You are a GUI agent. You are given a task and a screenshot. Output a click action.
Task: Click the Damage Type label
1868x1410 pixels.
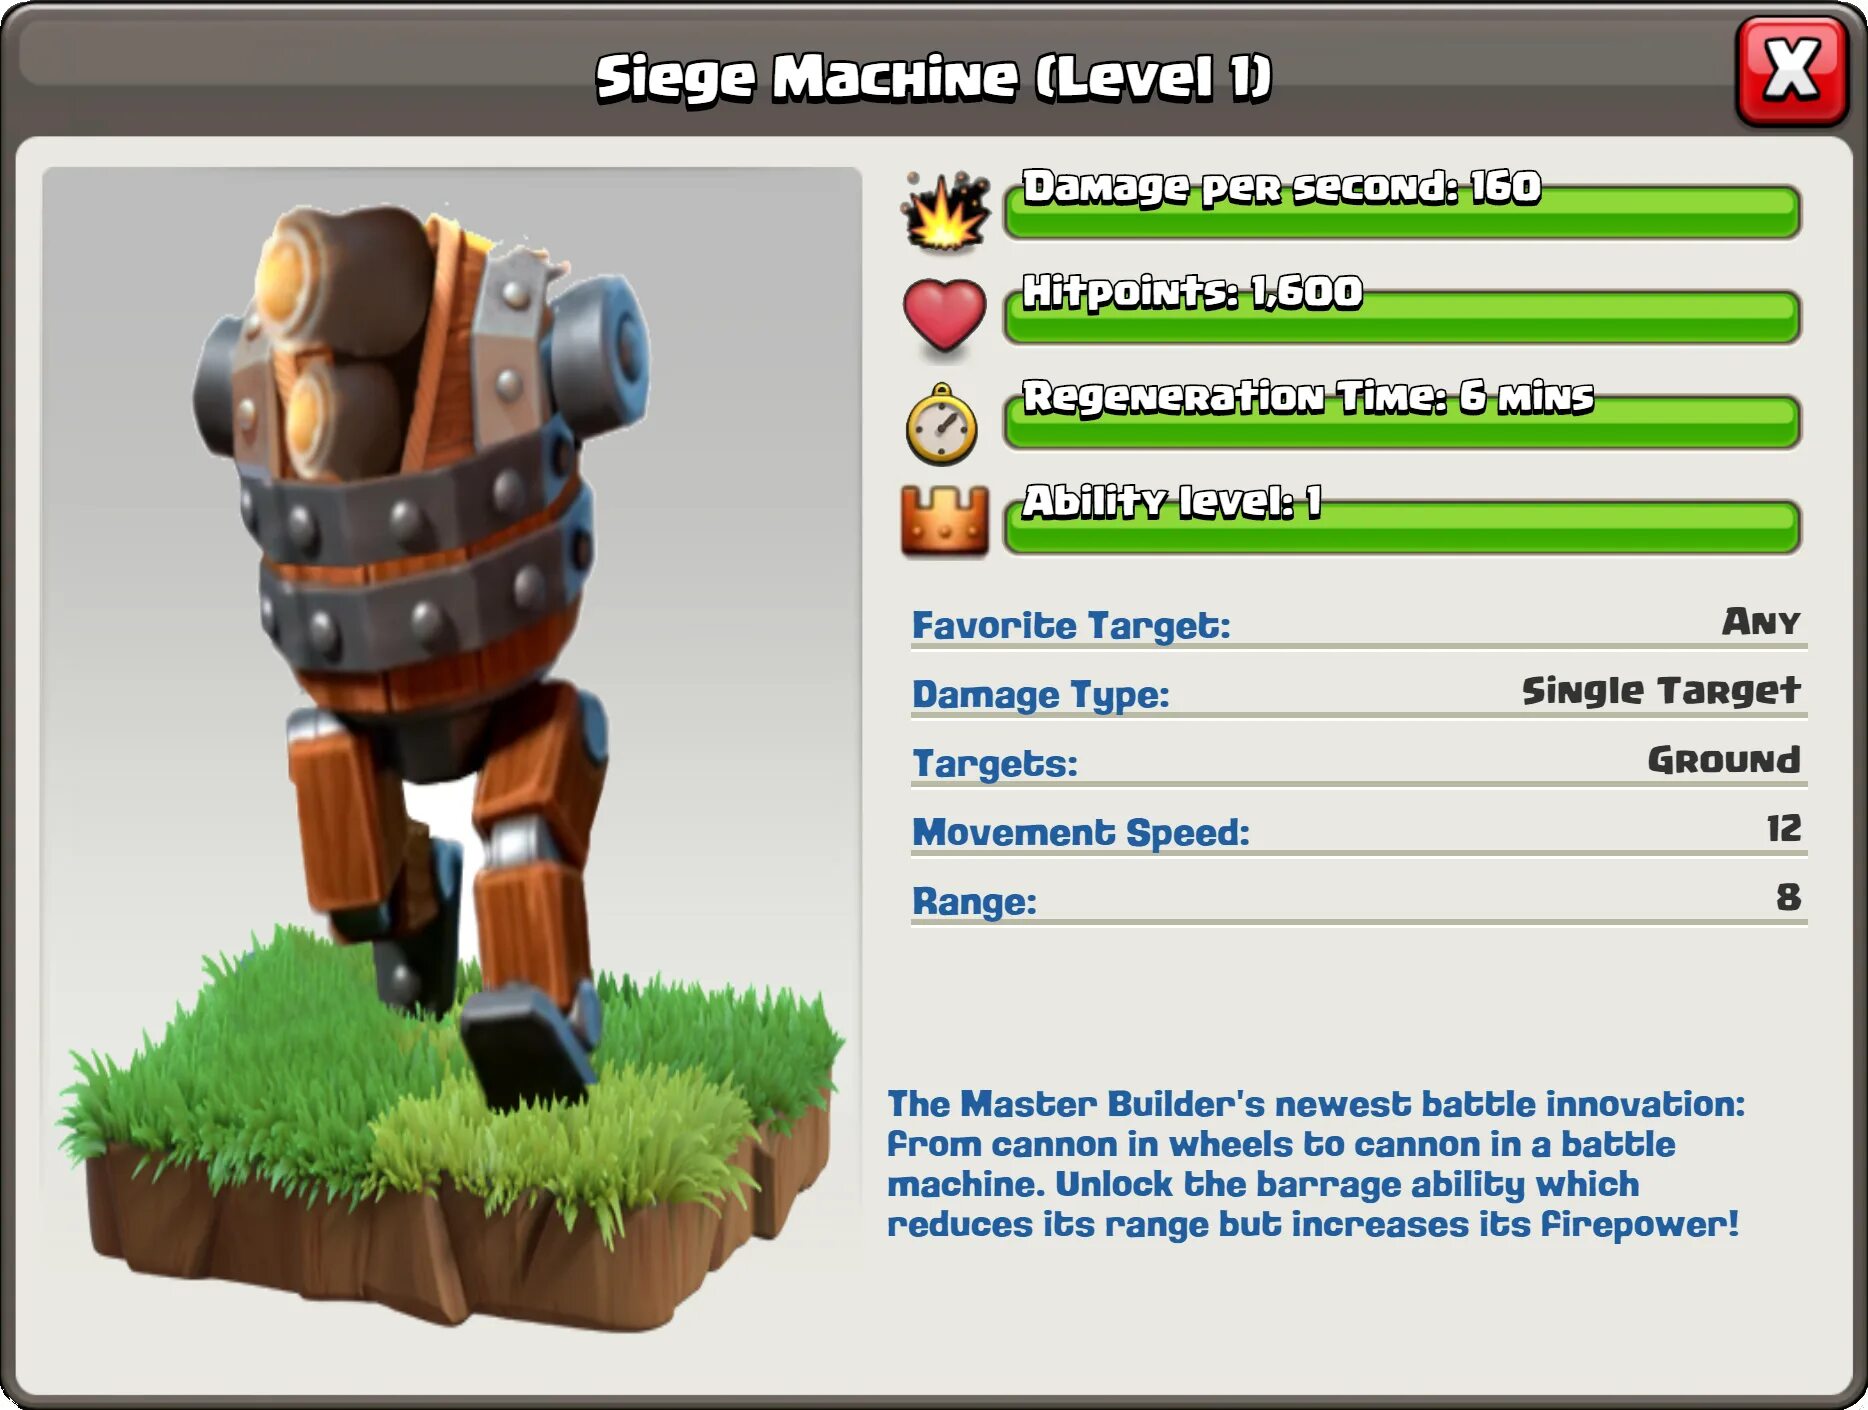[x=1040, y=694]
